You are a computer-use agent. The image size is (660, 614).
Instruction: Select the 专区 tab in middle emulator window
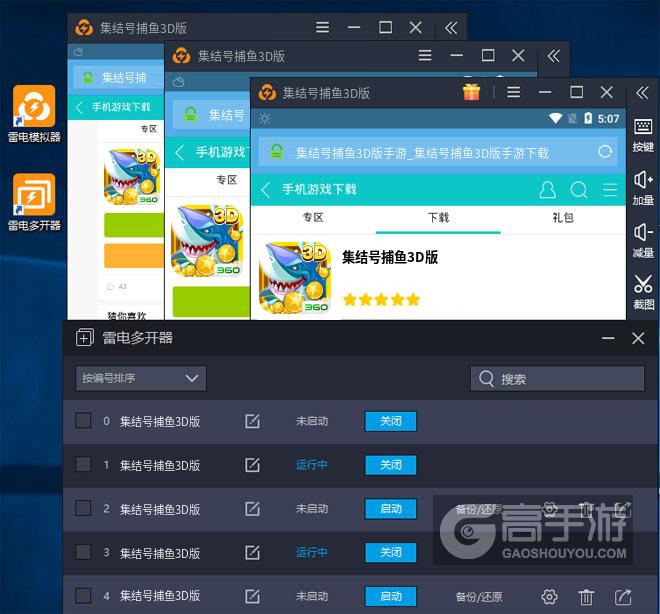point(226,180)
